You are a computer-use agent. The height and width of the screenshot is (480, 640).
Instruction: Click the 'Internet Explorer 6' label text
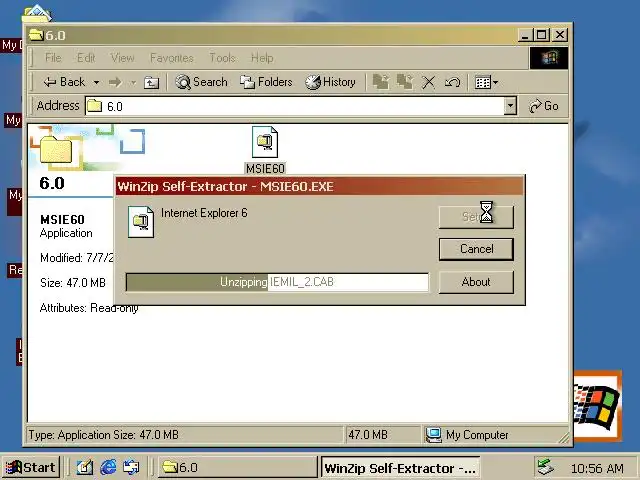pyautogui.click(x=204, y=213)
